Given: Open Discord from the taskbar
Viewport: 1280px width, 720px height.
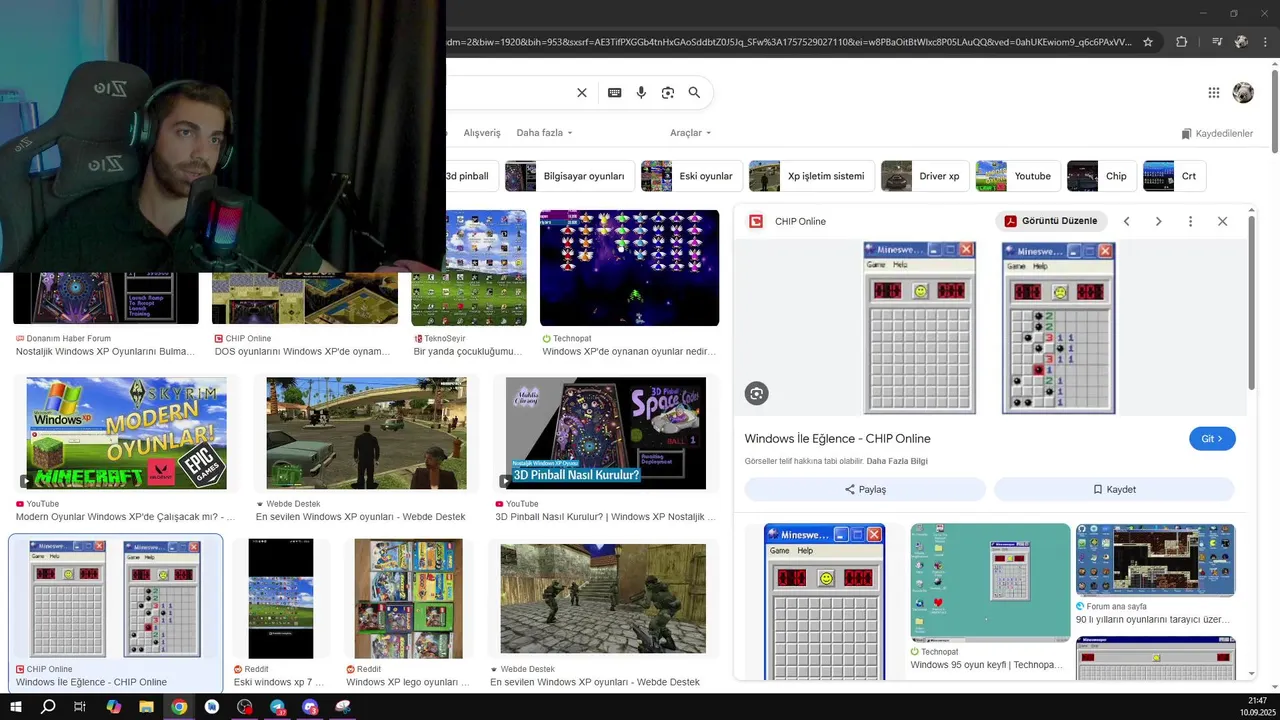Looking at the screenshot, I should pyautogui.click(x=310, y=707).
